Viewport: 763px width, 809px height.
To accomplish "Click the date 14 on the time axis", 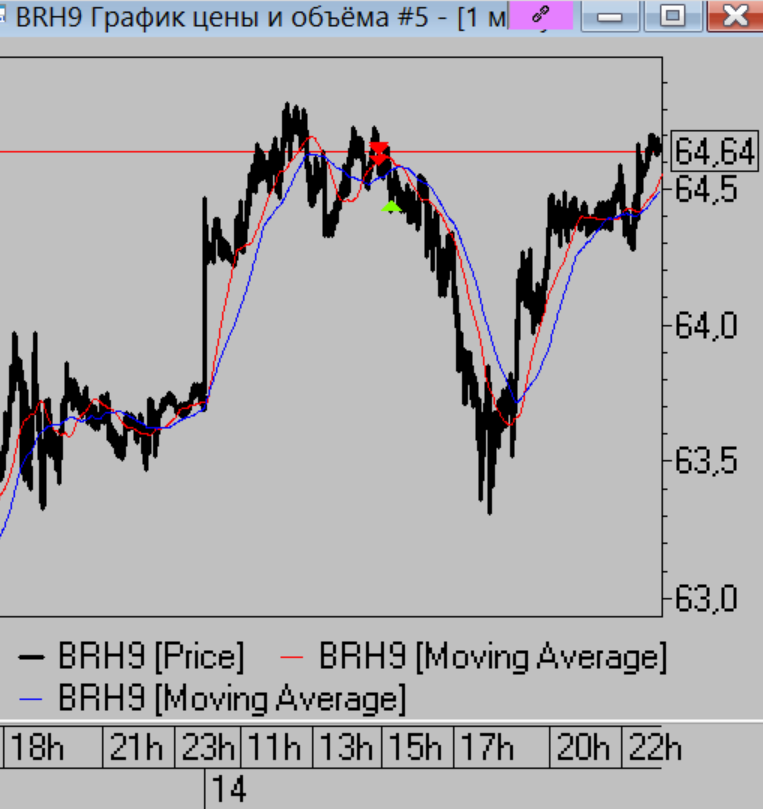I will (229, 790).
